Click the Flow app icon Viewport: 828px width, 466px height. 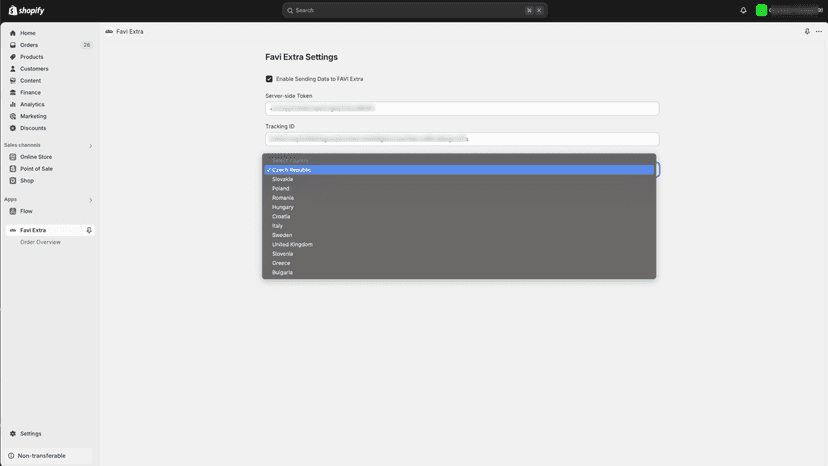point(13,211)
